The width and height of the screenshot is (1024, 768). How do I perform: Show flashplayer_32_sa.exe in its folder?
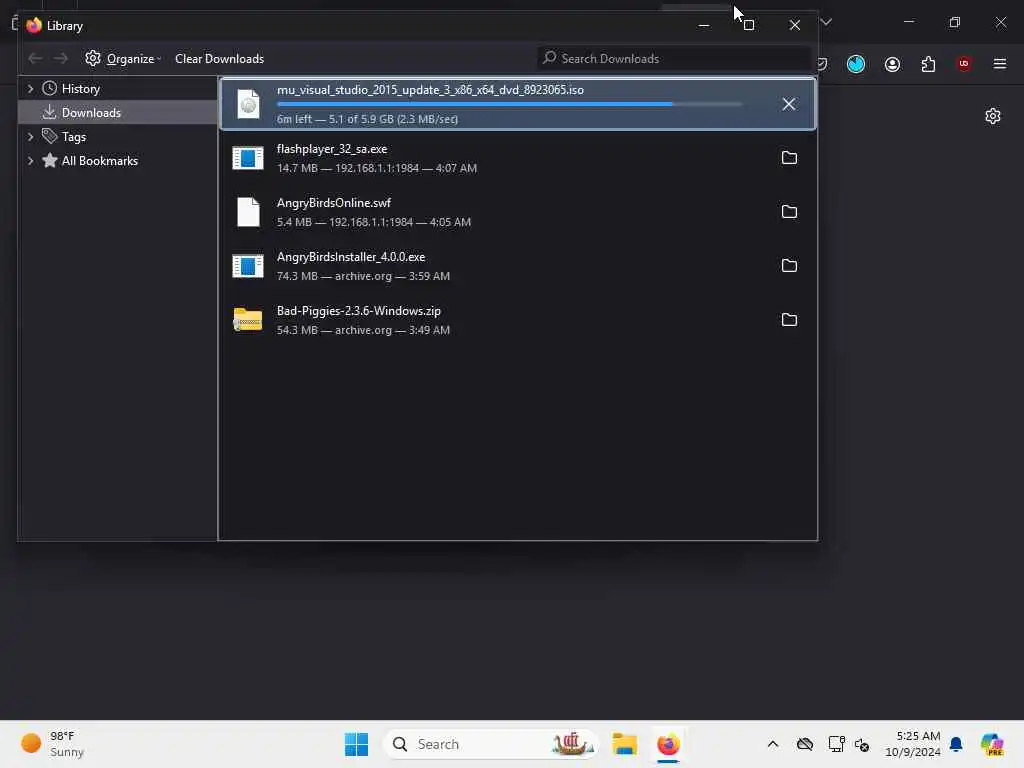789,157
